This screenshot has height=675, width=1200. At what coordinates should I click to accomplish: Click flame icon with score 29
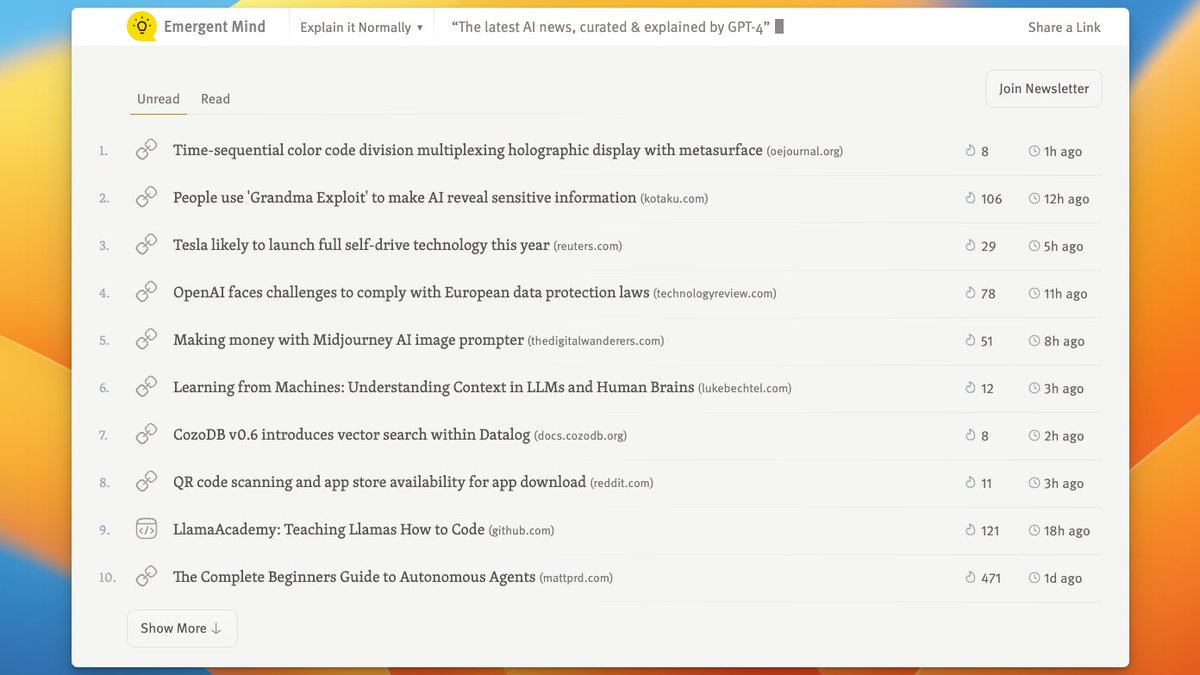(x=970, y=245)
